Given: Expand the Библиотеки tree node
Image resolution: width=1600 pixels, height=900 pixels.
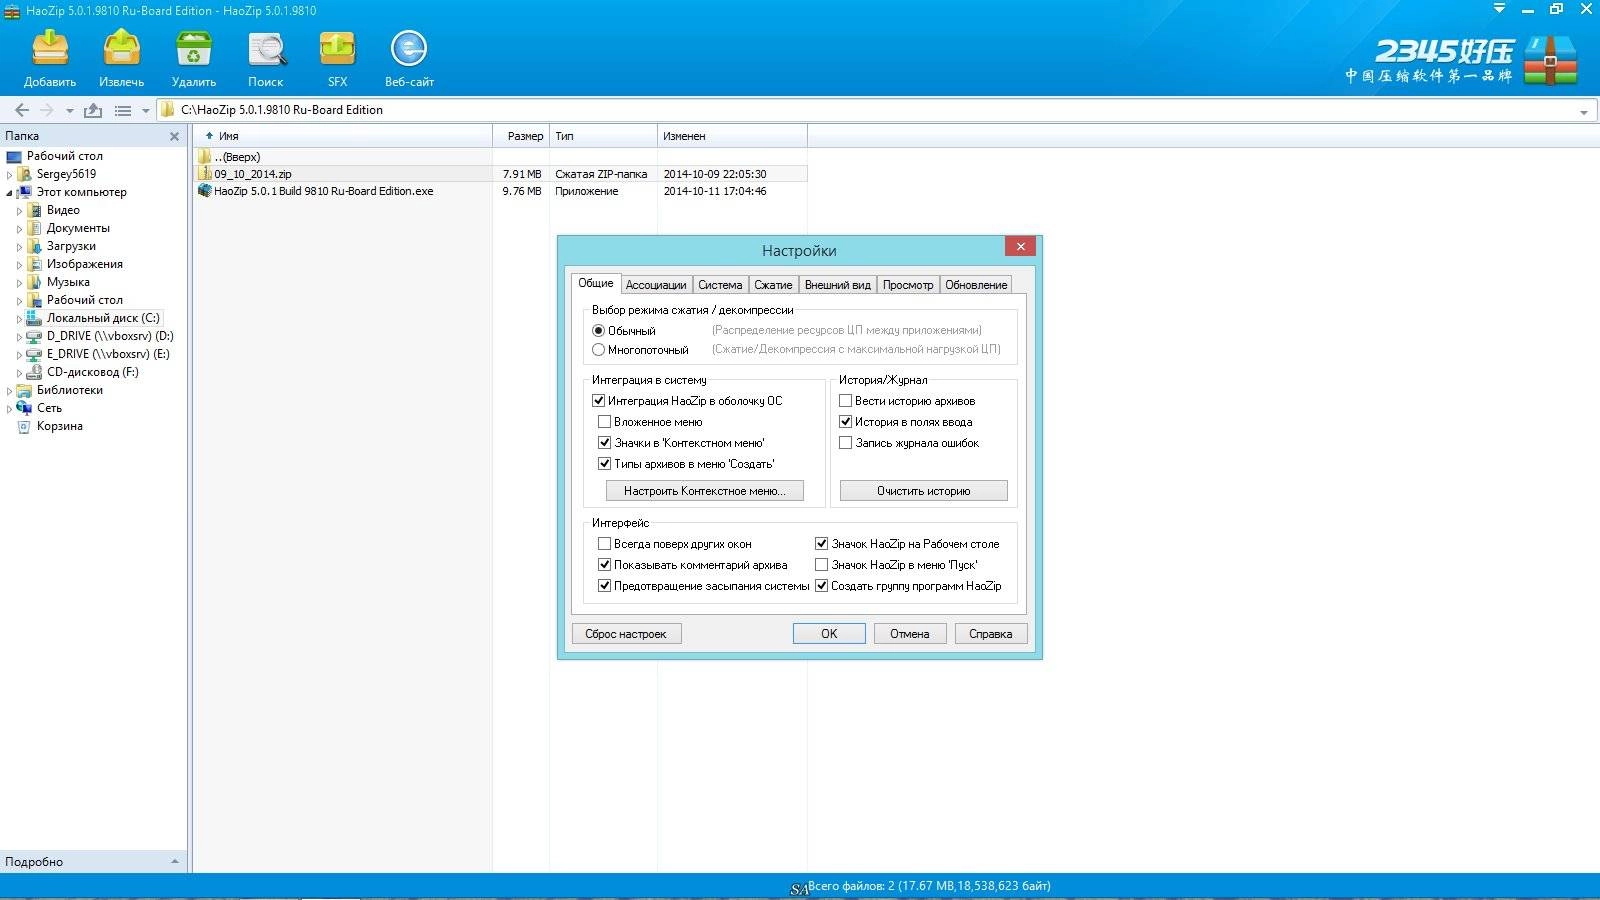Looking at the screenshot, I should coord(10,390).
